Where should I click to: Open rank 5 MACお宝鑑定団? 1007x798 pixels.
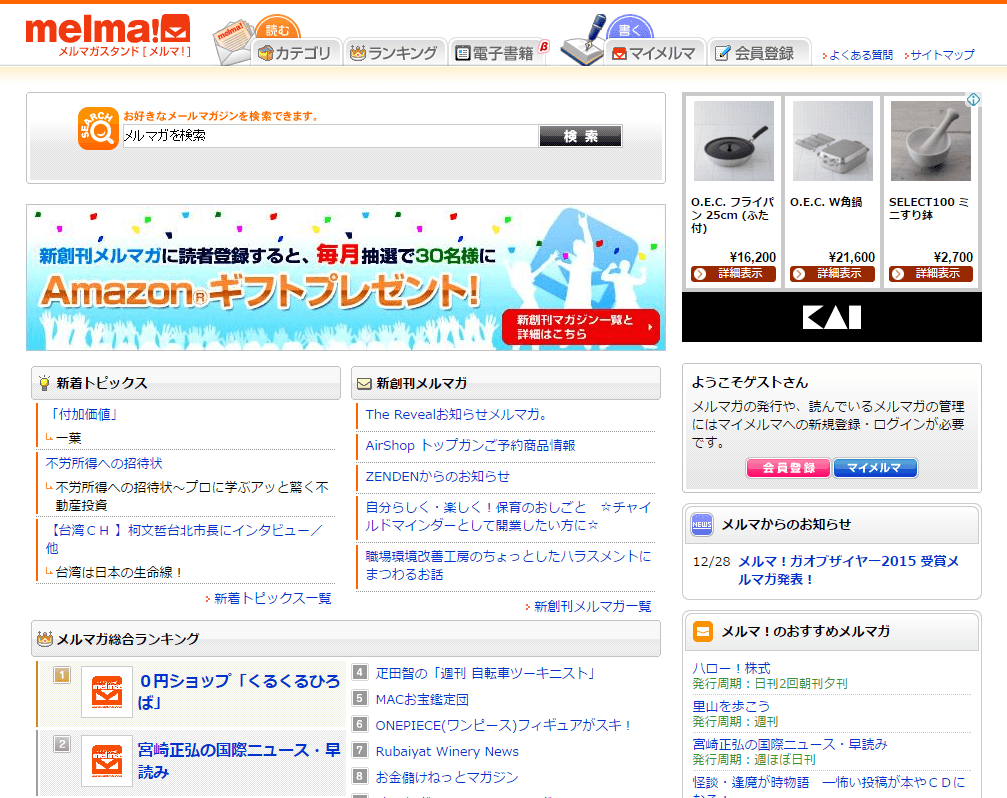point(422,700)
